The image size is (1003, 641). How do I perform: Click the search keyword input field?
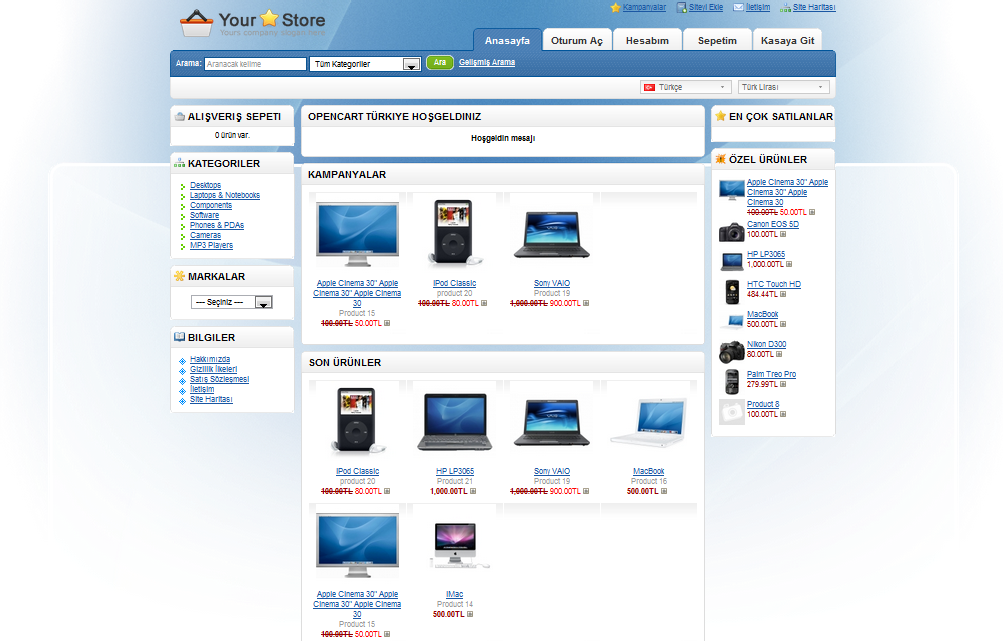pyautogui.click(x=255, y=64)
